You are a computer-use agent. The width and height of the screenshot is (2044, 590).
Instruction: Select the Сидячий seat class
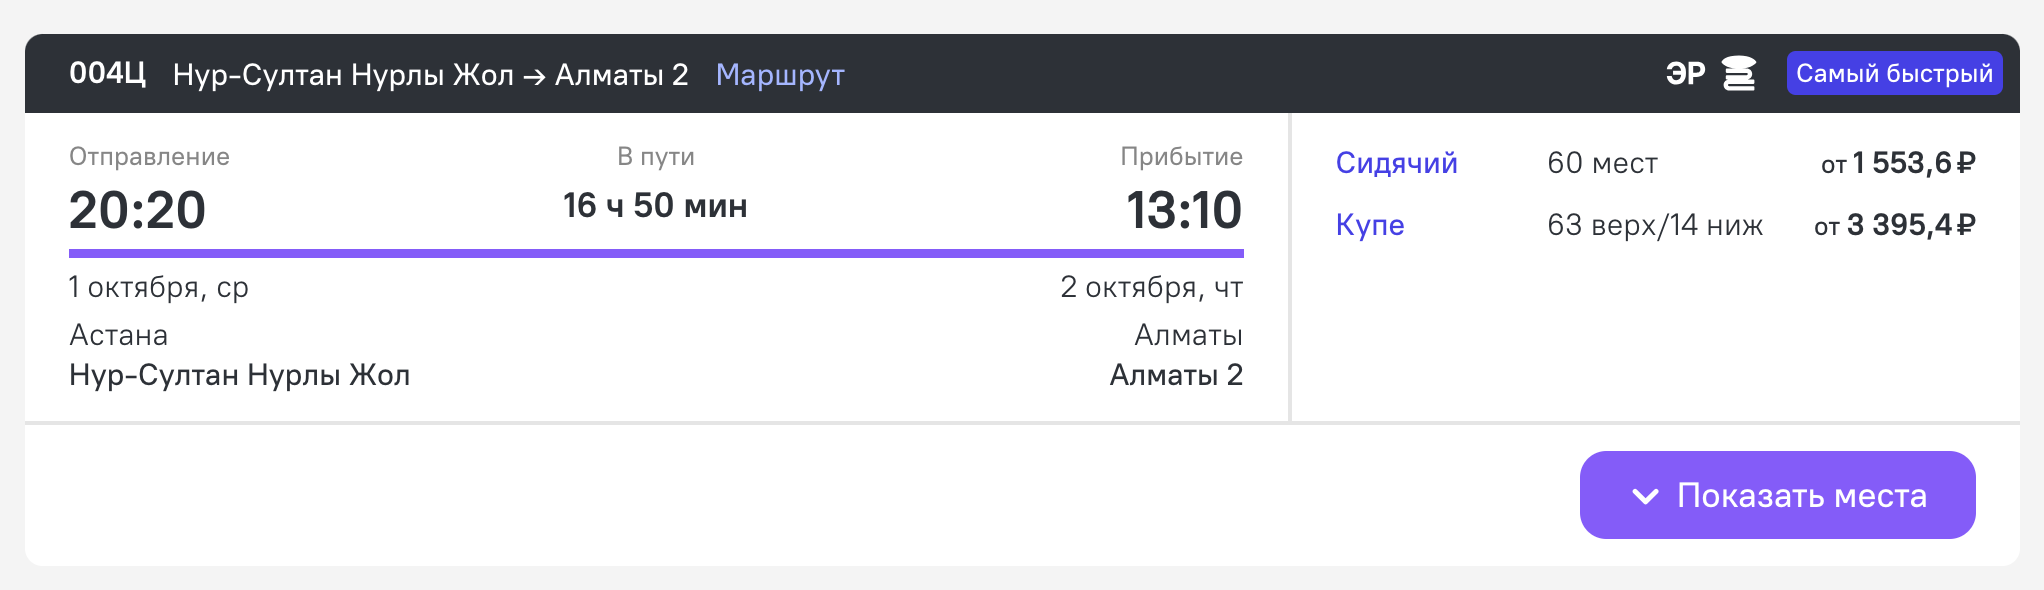[x=1396, y=163]
